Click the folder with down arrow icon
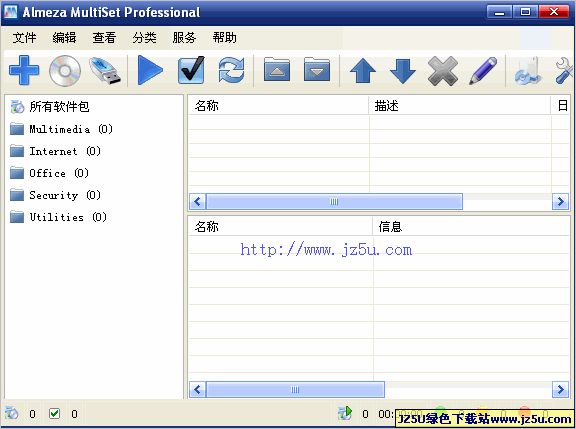 pos(317,69)
